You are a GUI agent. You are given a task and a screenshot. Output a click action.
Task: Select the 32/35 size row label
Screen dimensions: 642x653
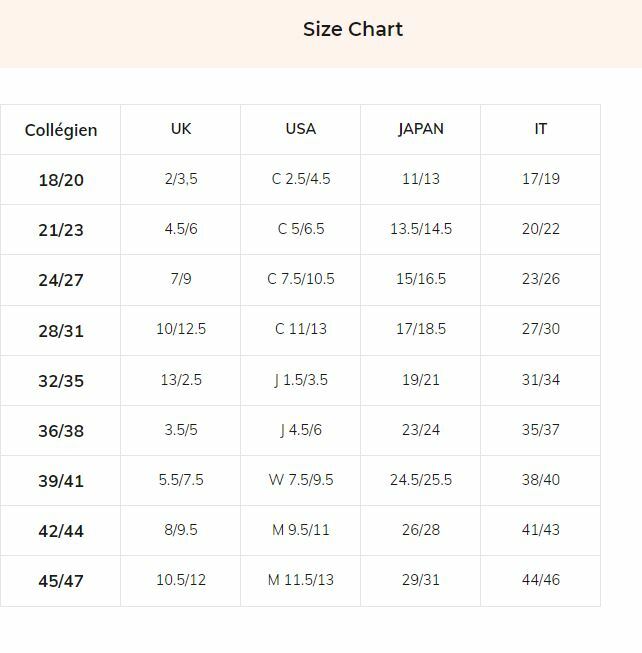[x=61, y=380]
